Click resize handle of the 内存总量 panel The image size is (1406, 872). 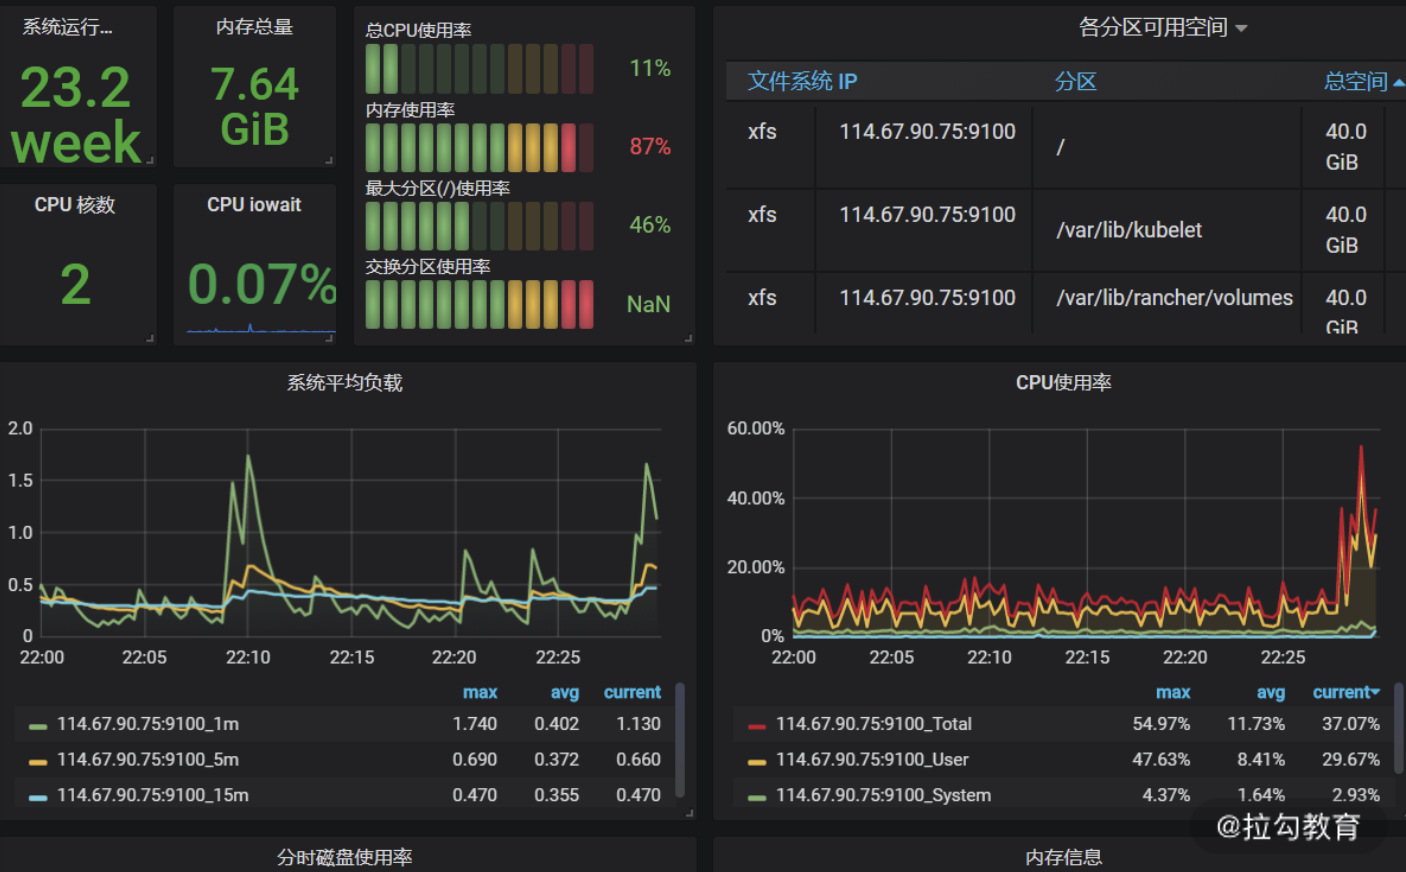coord(329,160)
